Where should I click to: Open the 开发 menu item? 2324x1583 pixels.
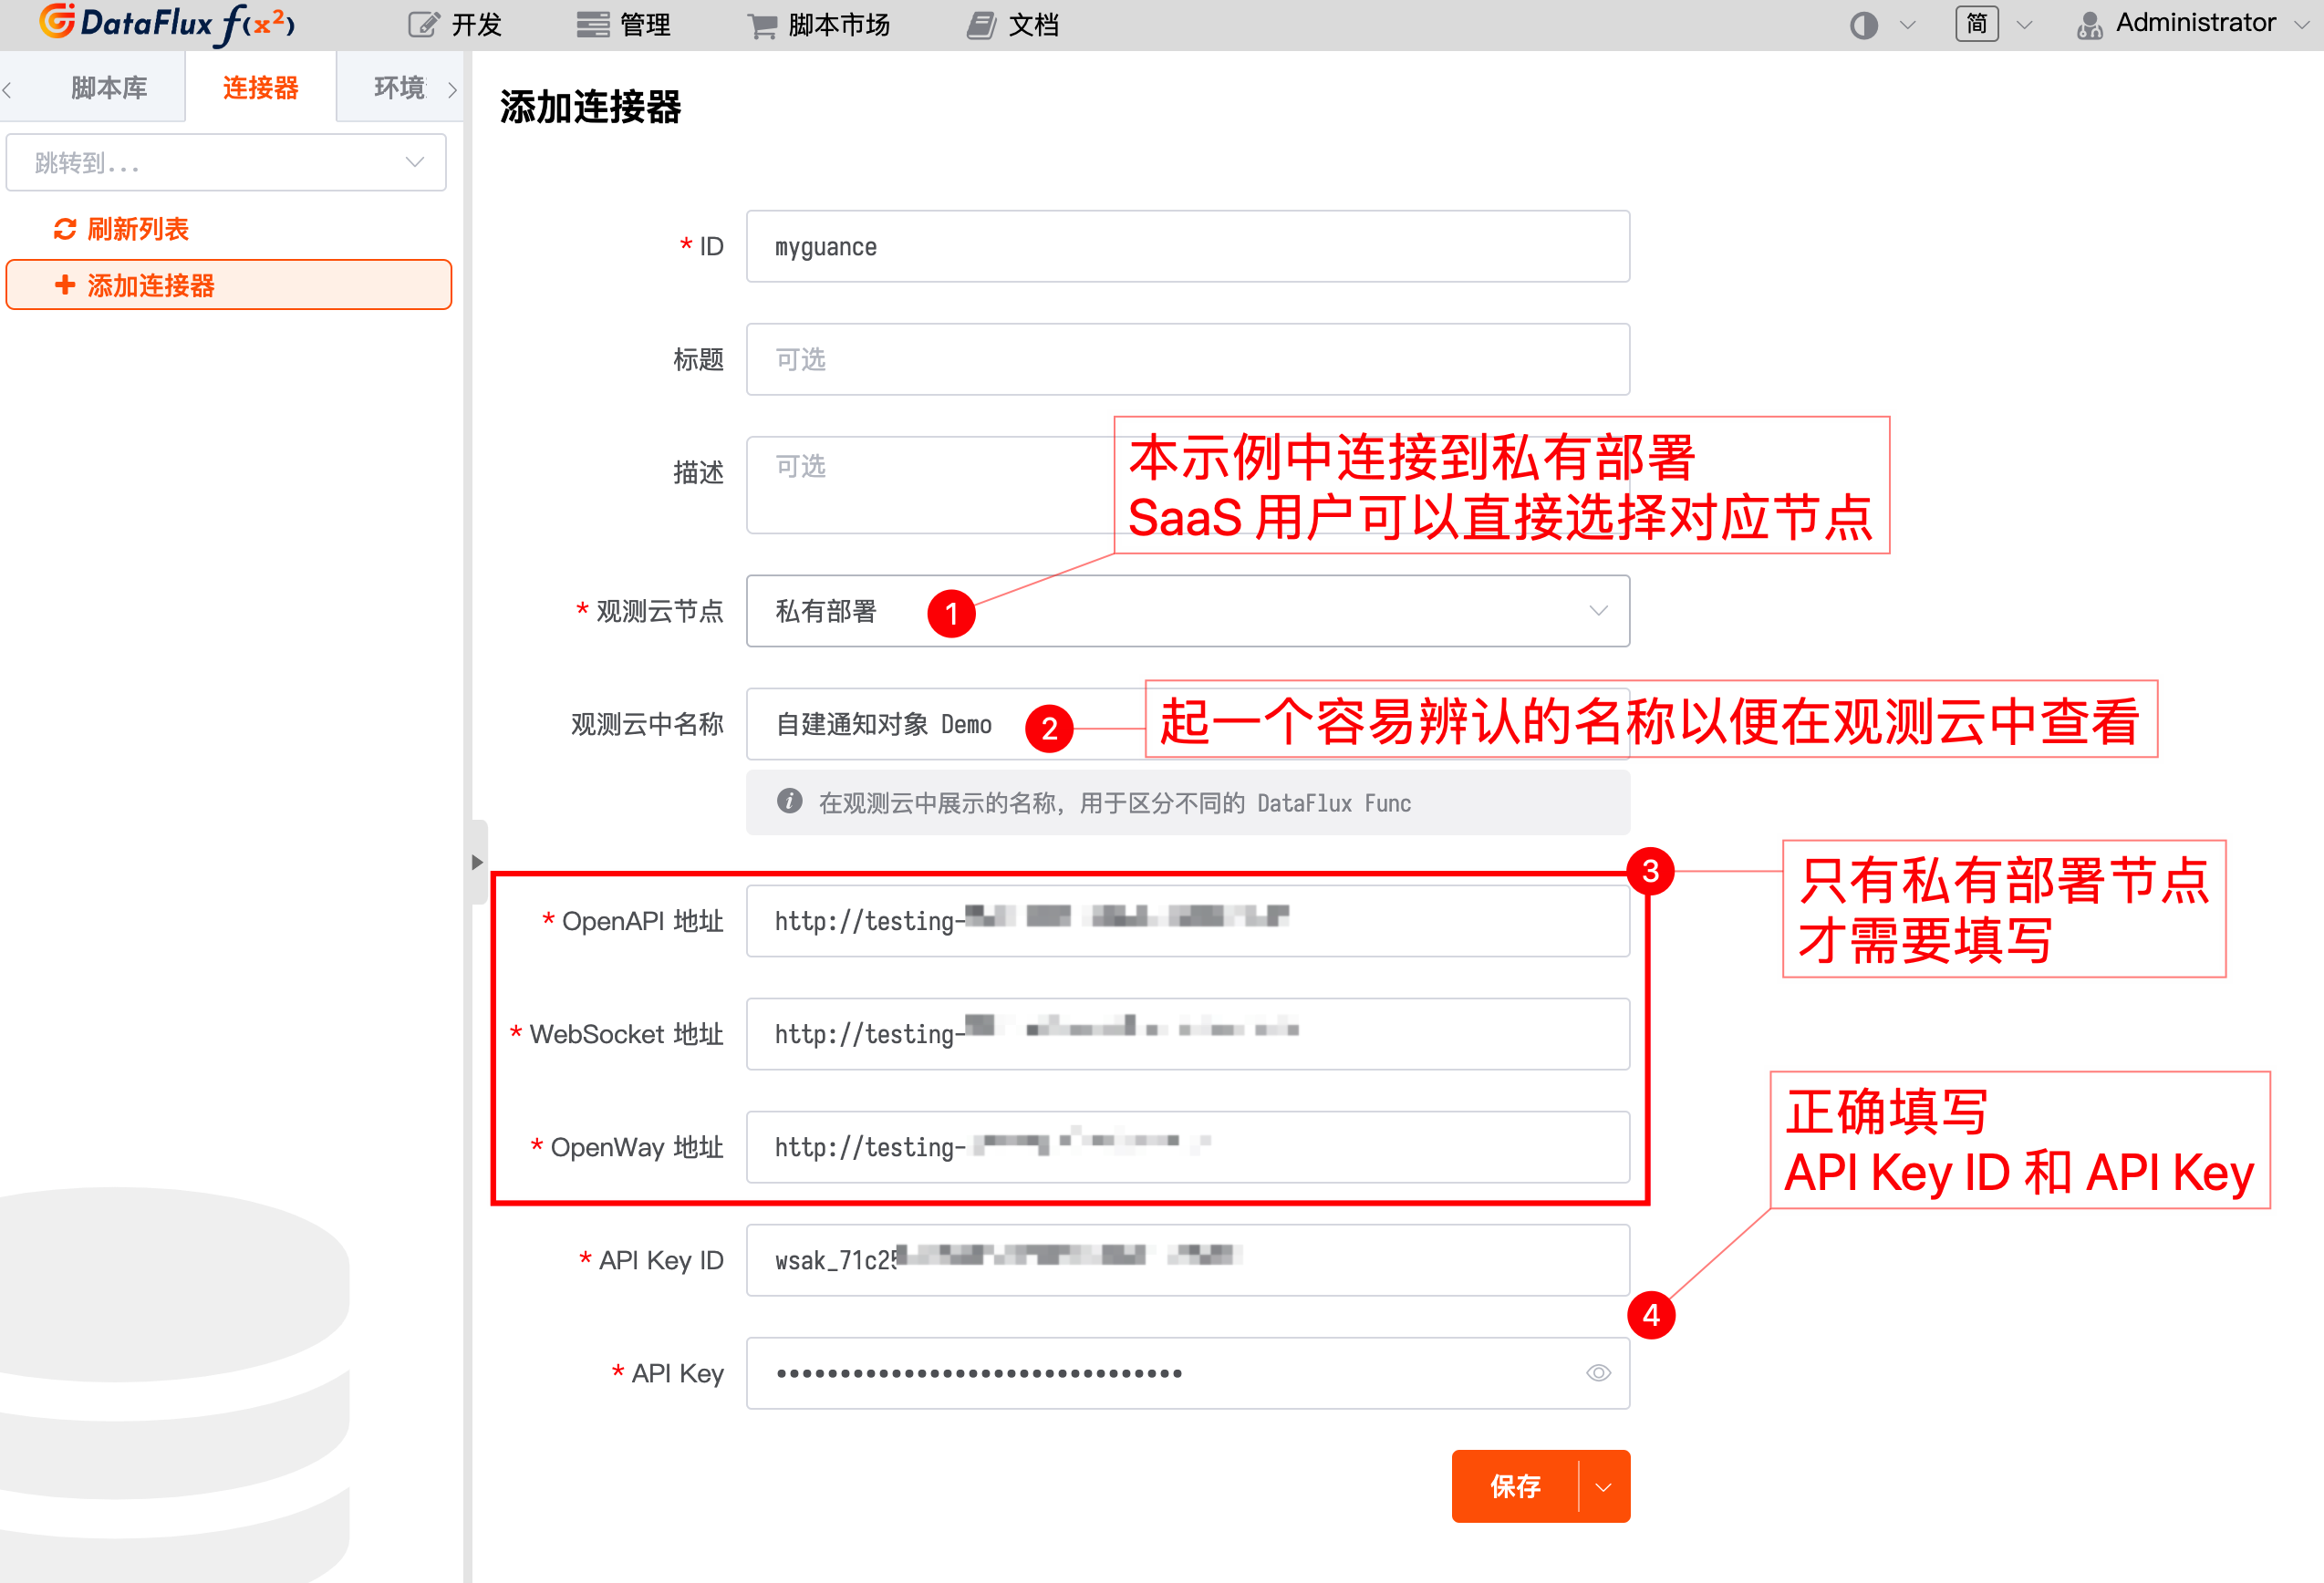point(454,25)
